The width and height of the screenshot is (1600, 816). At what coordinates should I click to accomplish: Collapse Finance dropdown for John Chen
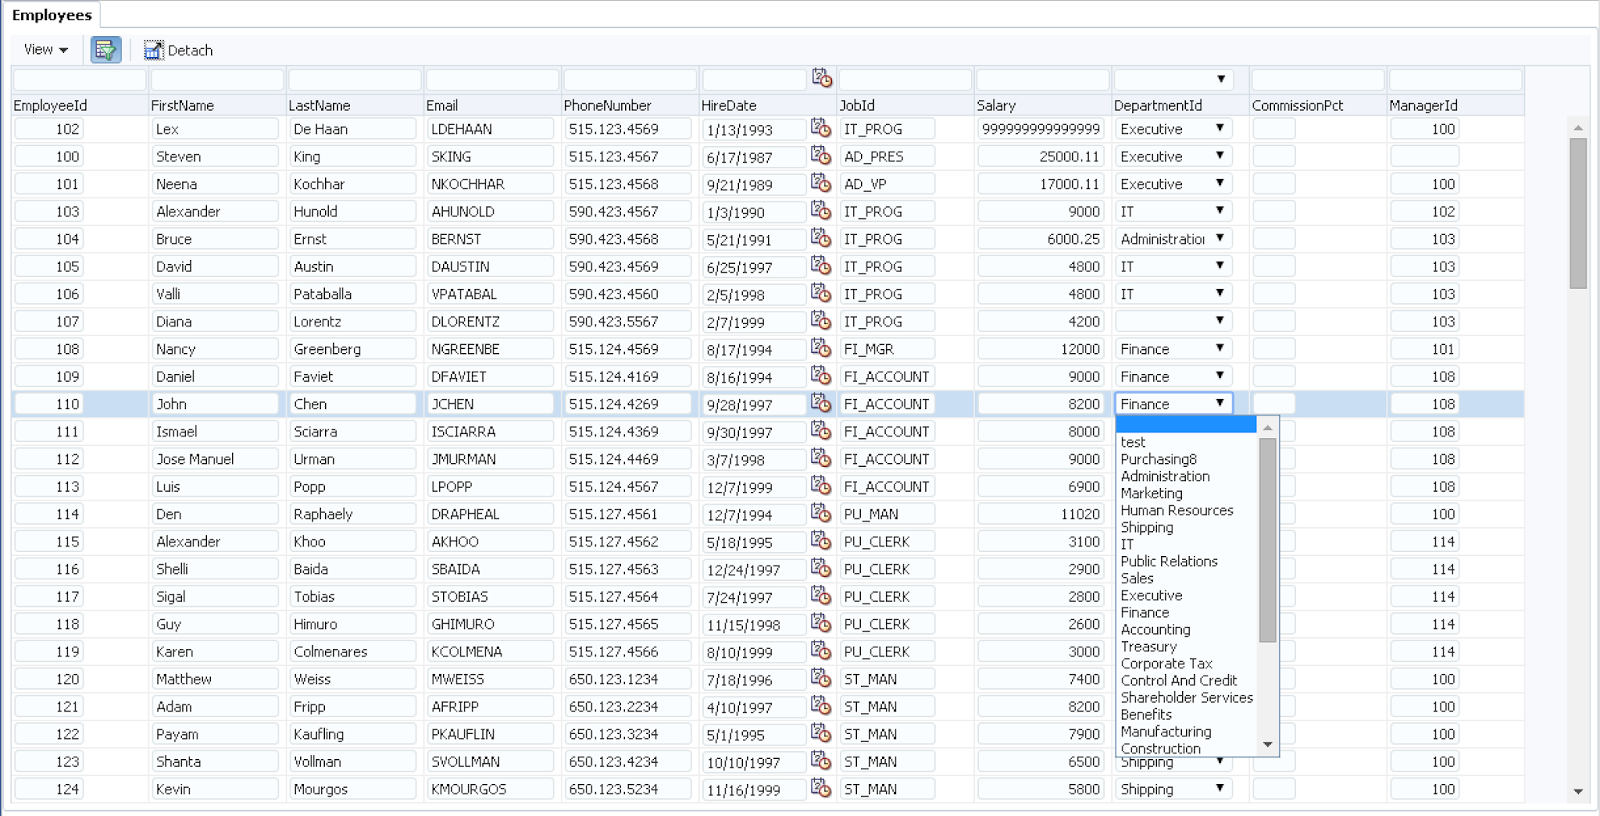tap(1174, 404)
